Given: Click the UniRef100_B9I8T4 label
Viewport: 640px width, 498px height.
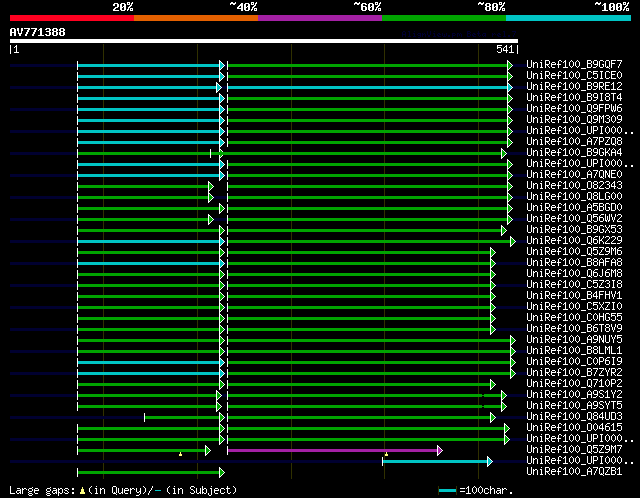Looking at the screenshot, I should pos(574,98).
